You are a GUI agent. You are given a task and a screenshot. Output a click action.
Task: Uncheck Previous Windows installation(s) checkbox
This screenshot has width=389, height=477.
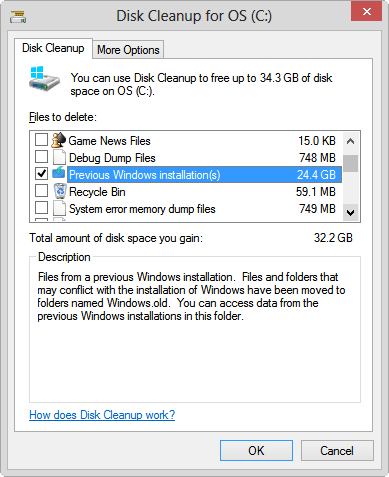pyautogui.click(x=41, y=173)
